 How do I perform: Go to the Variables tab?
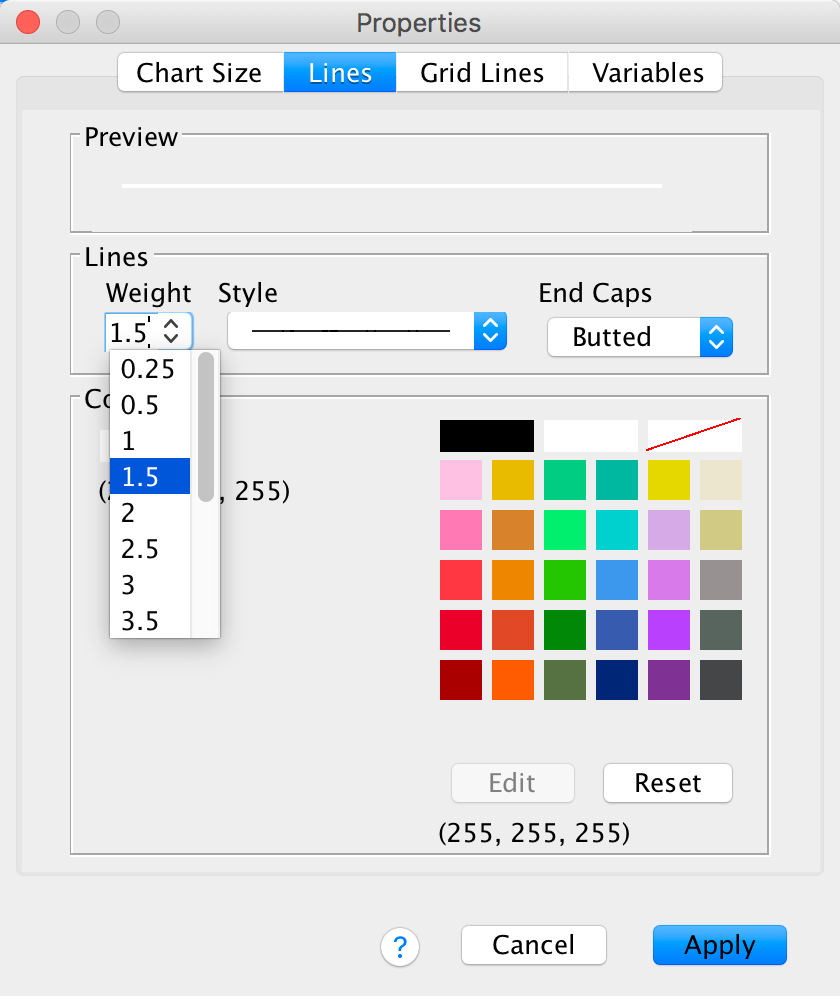click(647, 73)
